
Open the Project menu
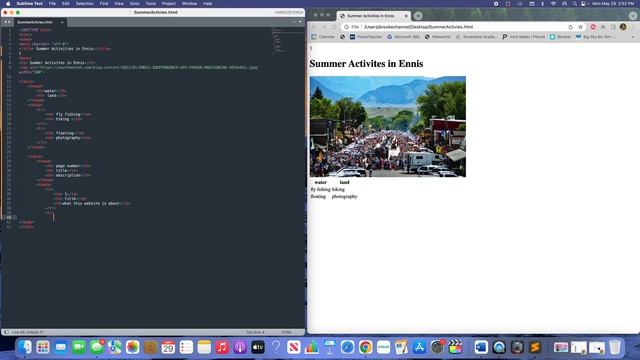[x=169, y=4]
